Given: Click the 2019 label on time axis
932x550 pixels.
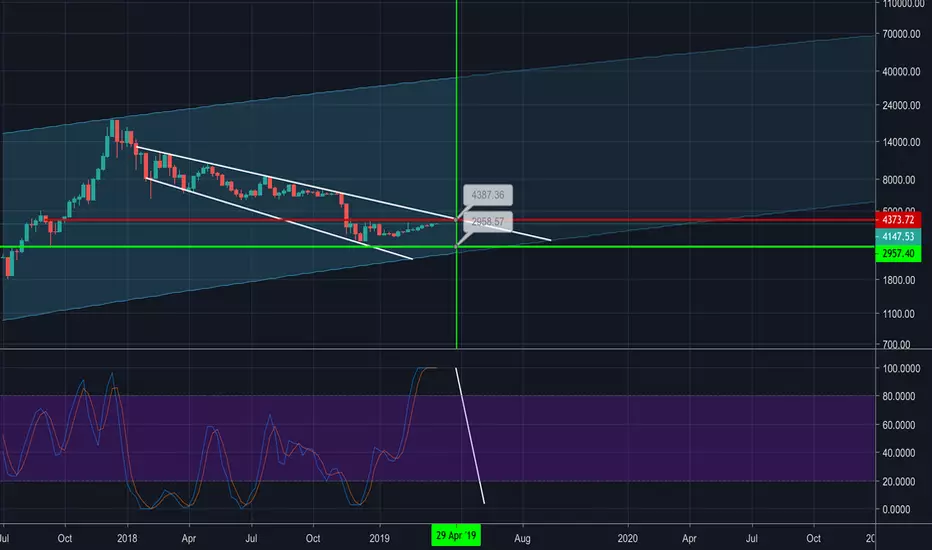Looking at the screenshot, I should [x=379, y=538].
